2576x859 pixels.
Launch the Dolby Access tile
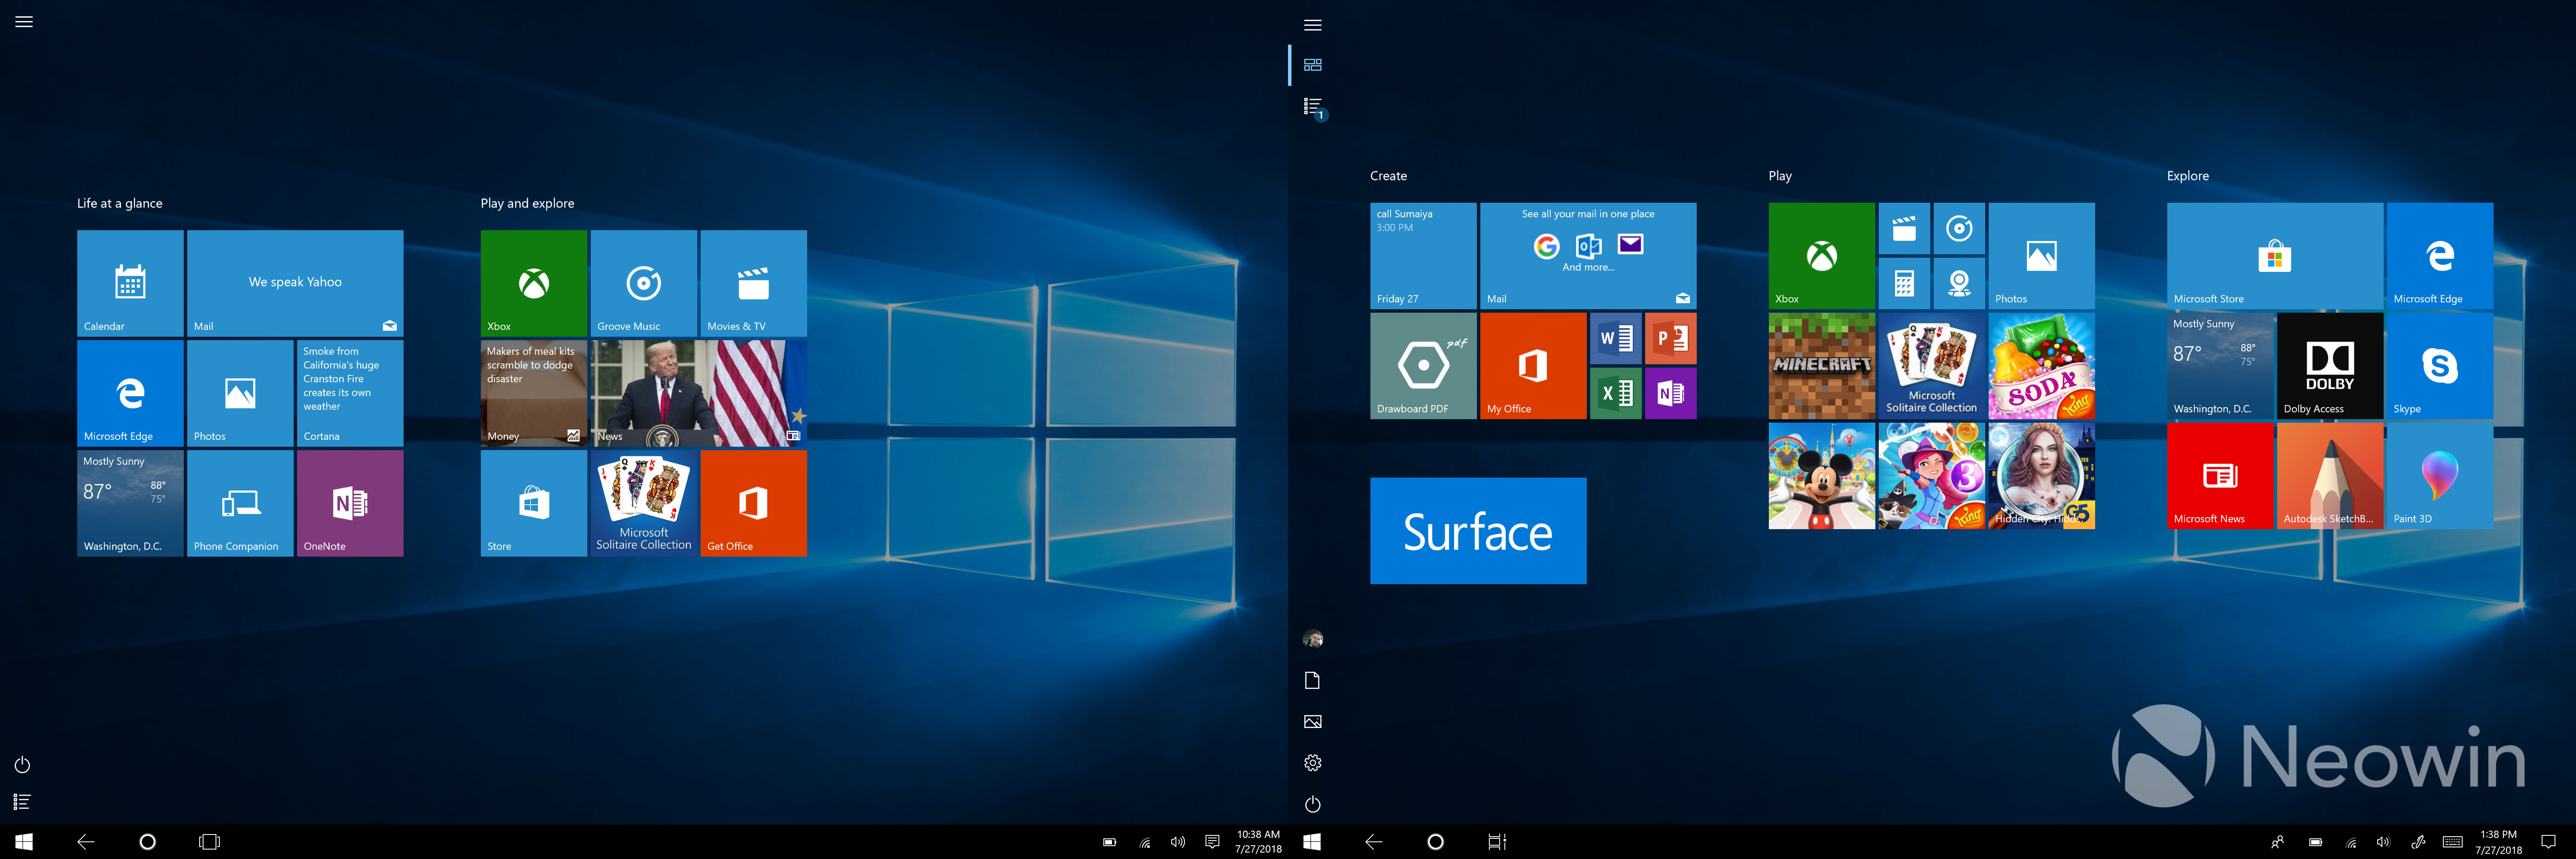[2329, 365]
